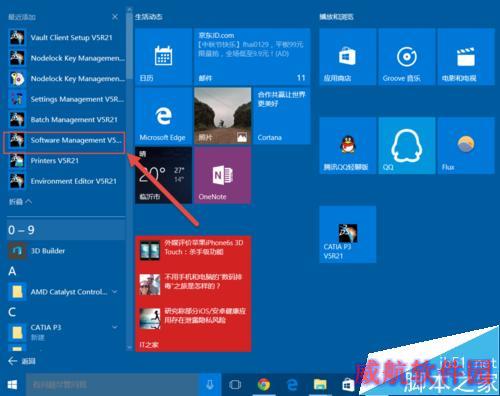
Task: Open the Flux tile
Action: pyautogui.click(x=466, y=145)
